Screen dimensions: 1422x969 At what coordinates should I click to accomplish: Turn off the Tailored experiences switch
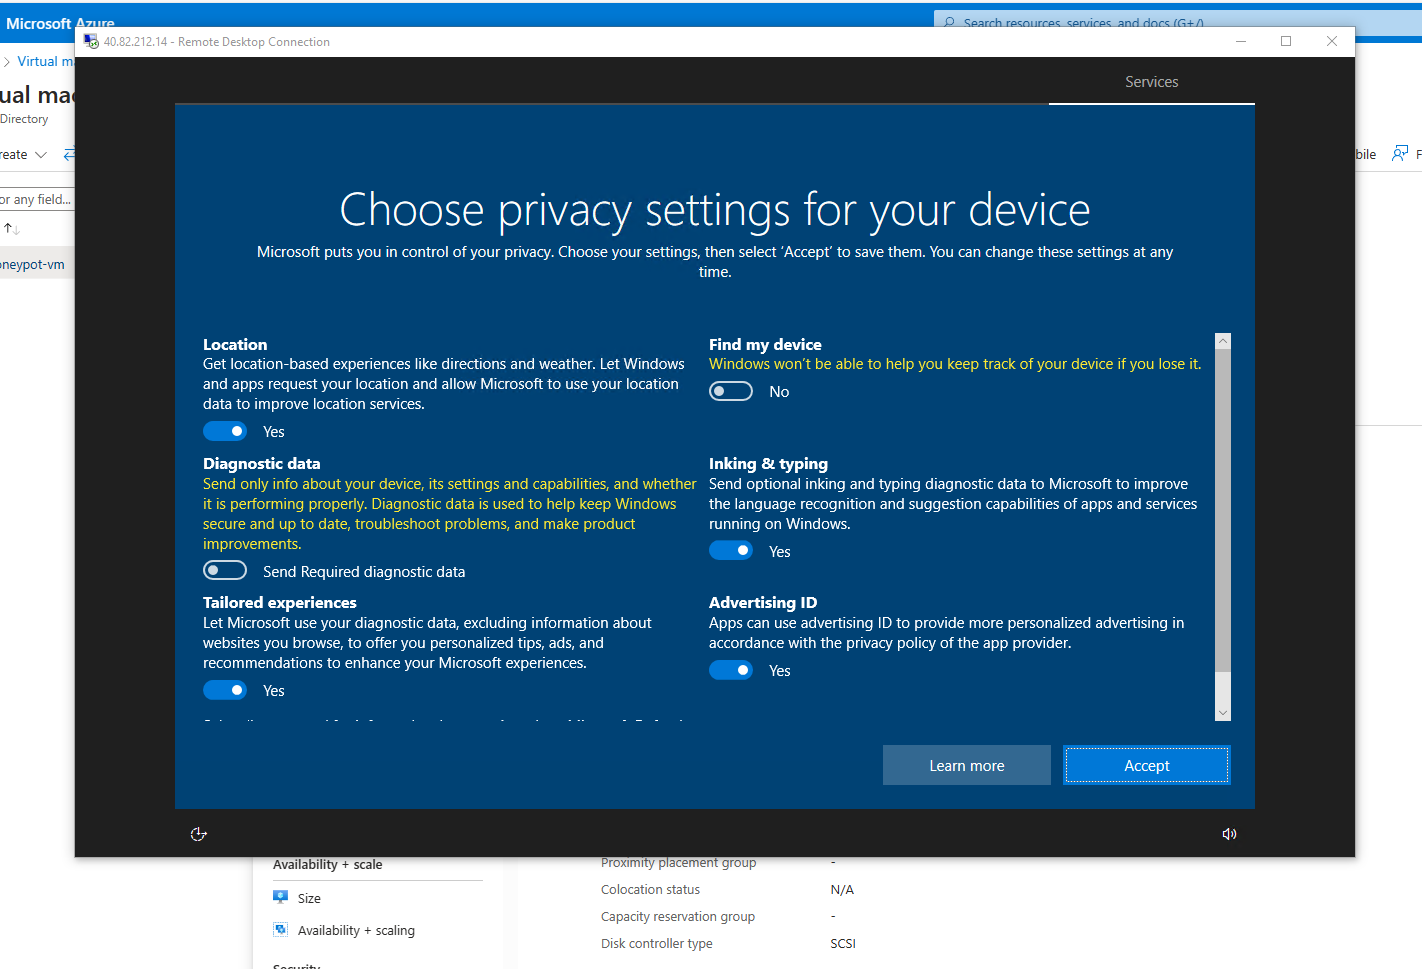[x=225, y=690]
